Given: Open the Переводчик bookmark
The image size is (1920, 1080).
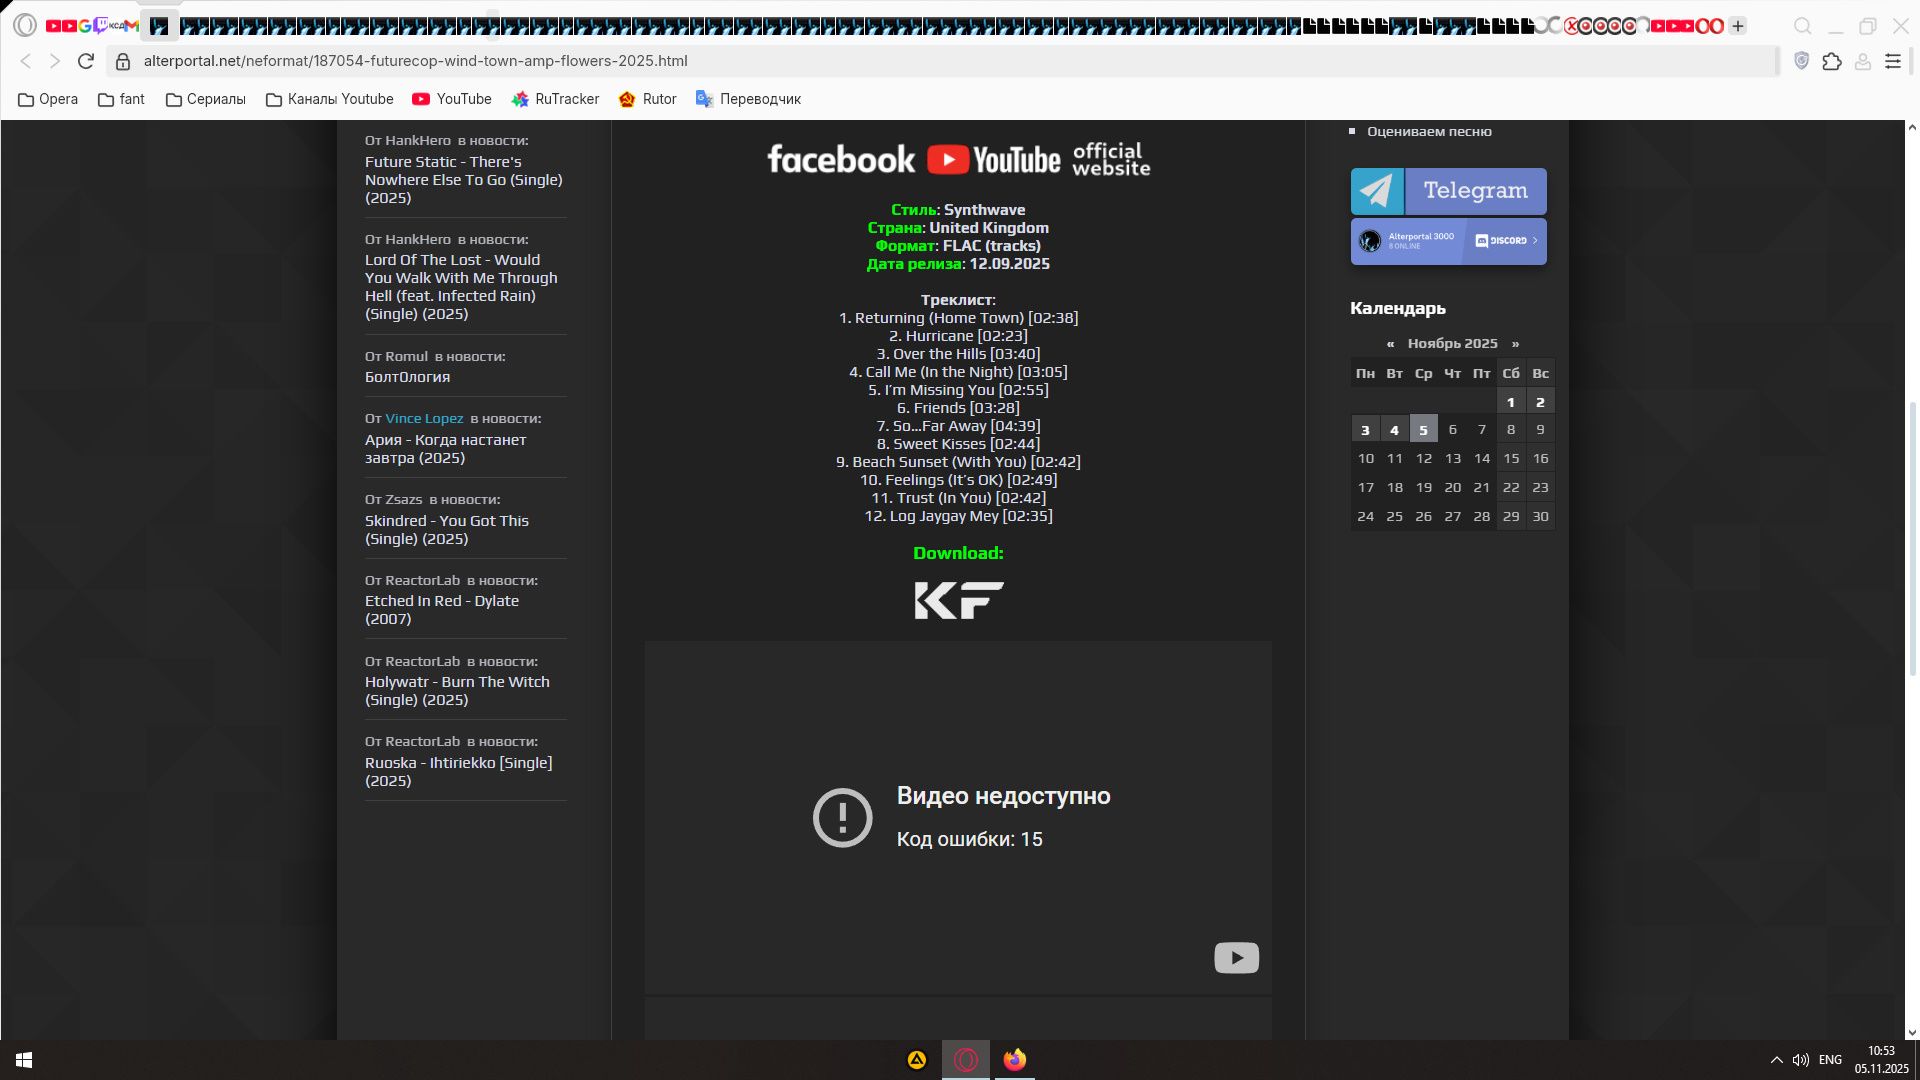Looking at the screenshot, I should pyautogui.click(x=748, y=99).
